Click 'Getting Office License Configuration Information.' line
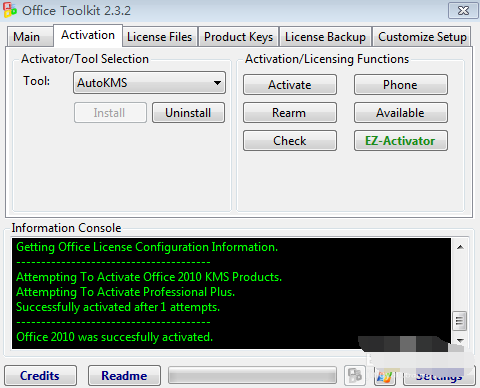The width and height of the screenshot is (480, 388). pos(147,247)
